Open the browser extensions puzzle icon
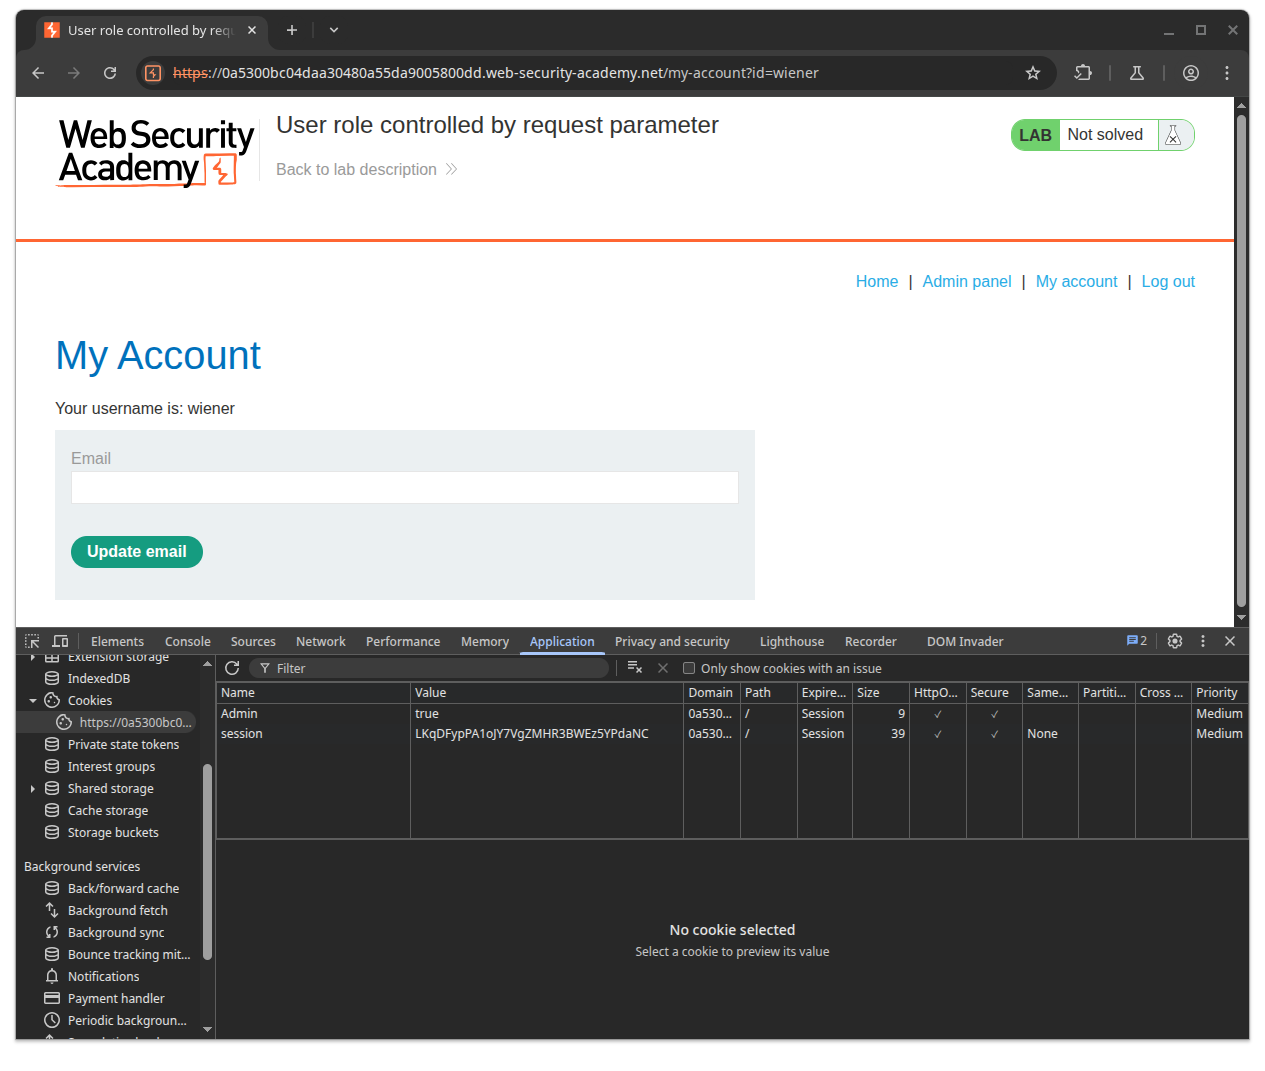The height and width of the screenshot is (1071, 1265). tap(1083, 73)
